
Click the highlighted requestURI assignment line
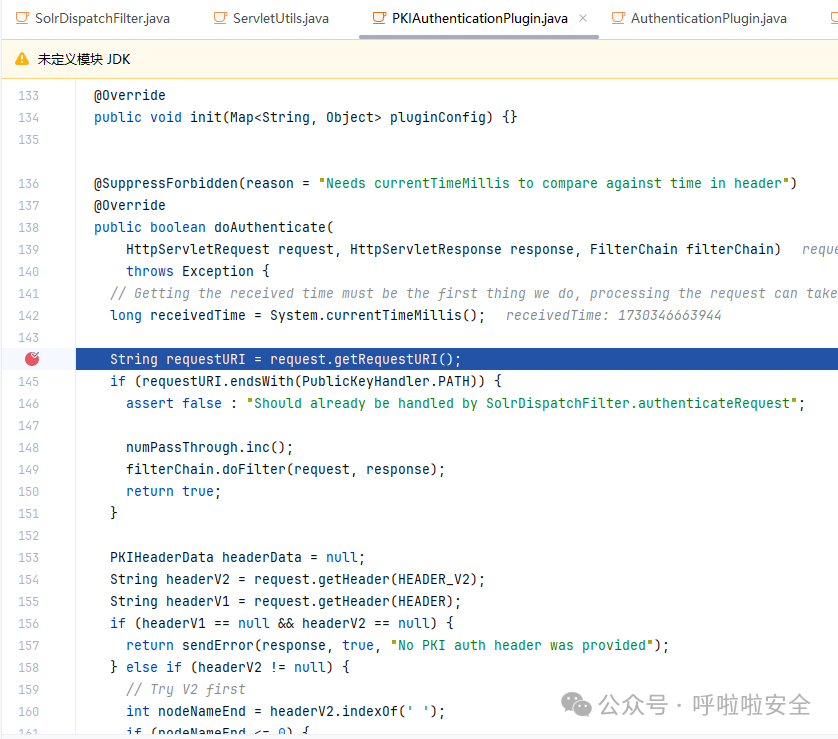tap(457, 359)
